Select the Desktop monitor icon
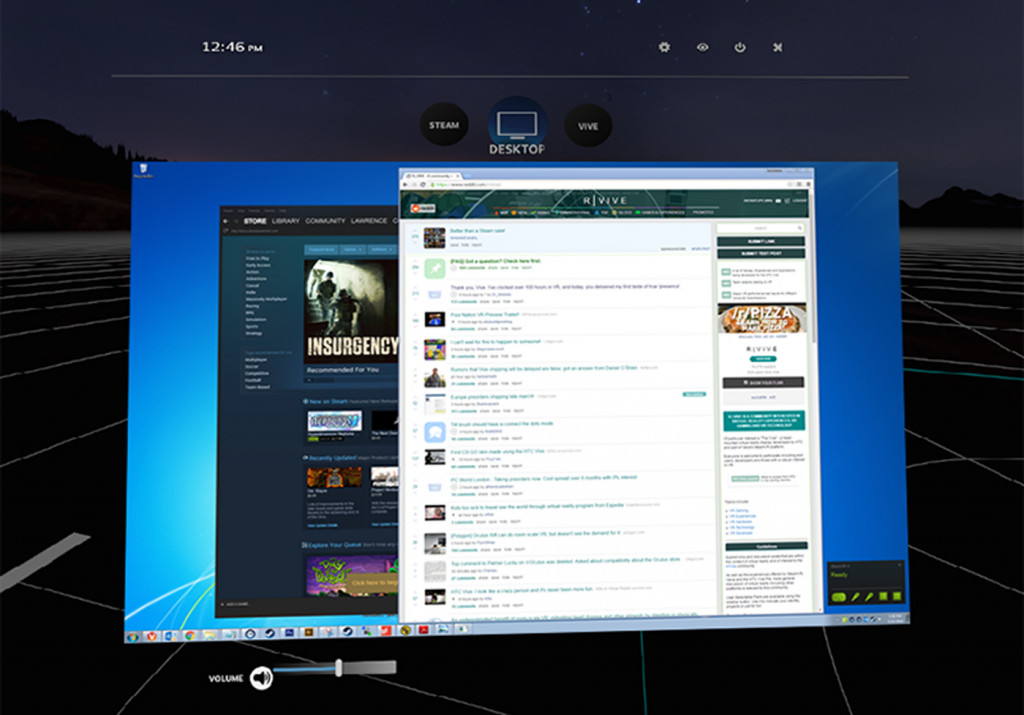This screenshot has height=715, width=1024. [x=516, y=124]
